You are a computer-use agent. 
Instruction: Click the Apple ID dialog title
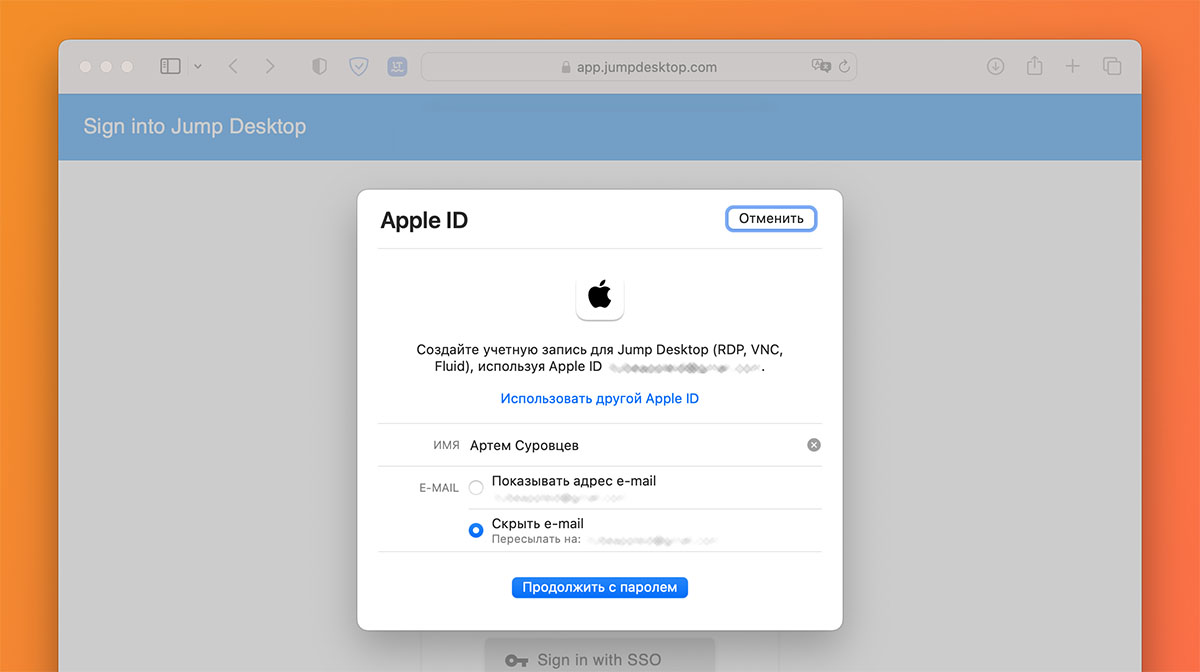pyautogui.click(x=424, y=221)
